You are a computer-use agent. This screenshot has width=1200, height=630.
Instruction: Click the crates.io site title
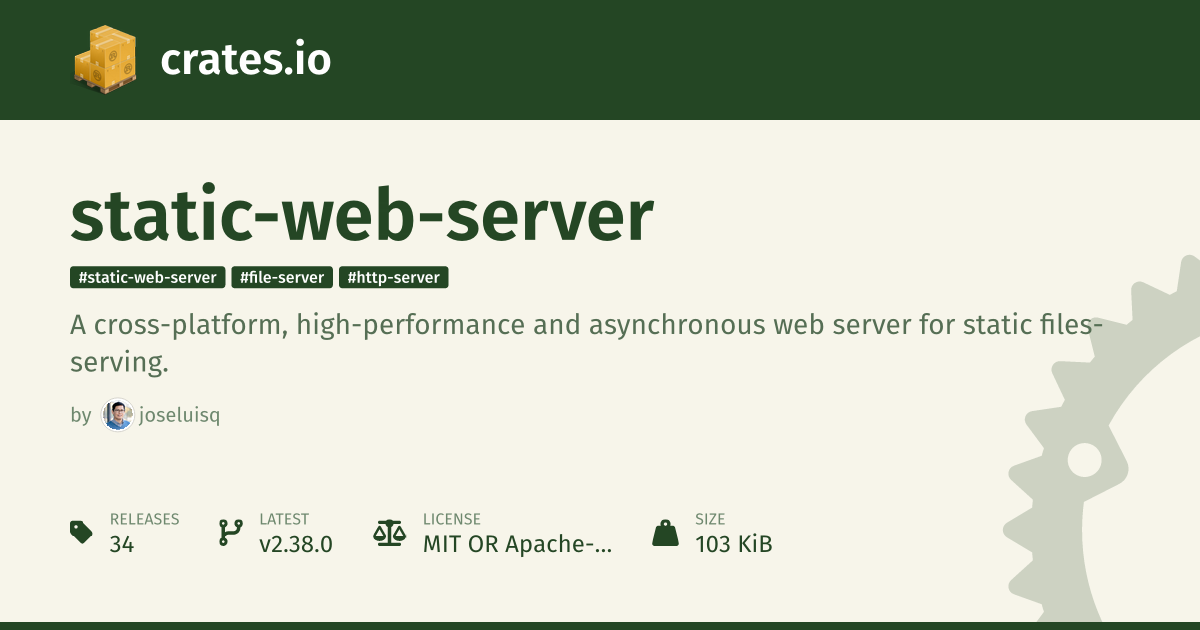click(x=246, y=60)
